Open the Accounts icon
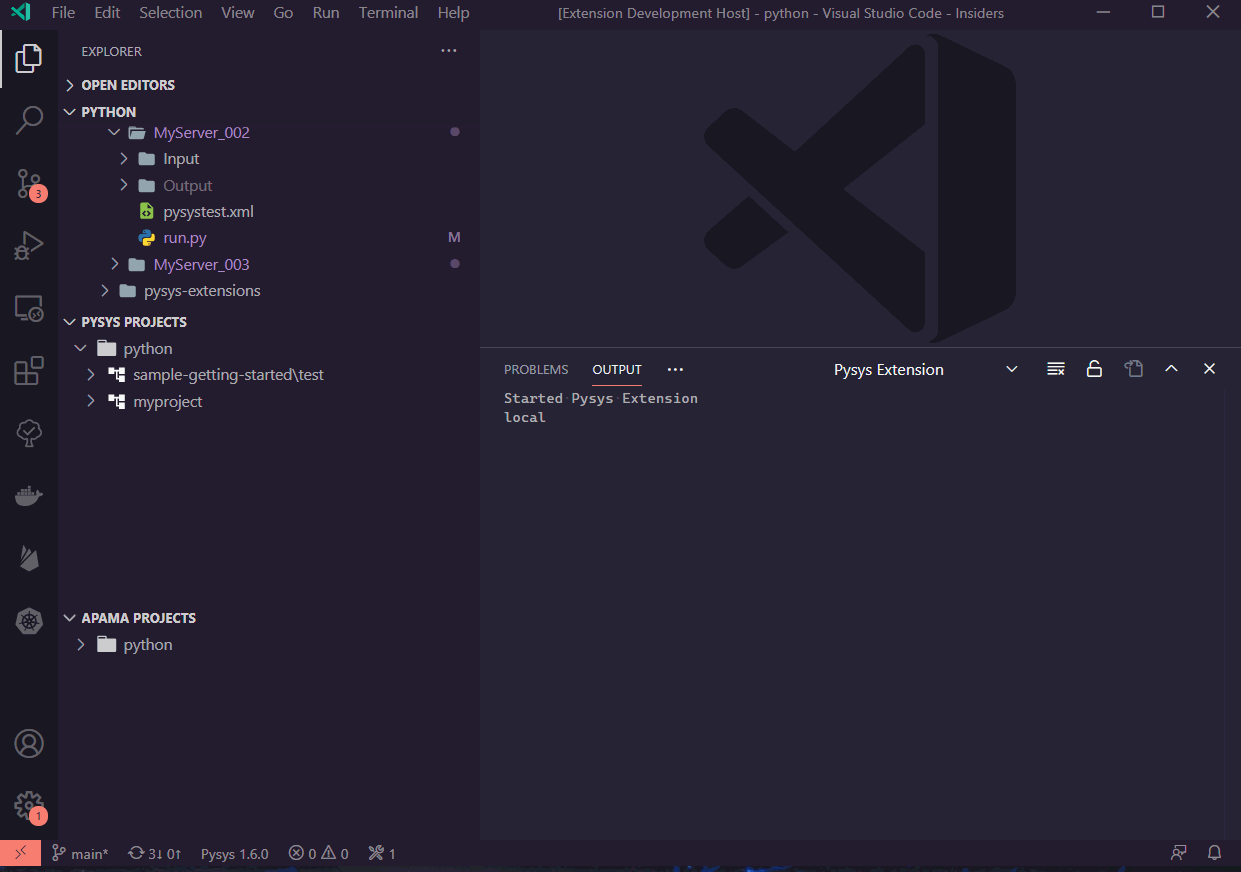Image resolution: width=1241 pixels, height=872 pixels. (29, 744)
